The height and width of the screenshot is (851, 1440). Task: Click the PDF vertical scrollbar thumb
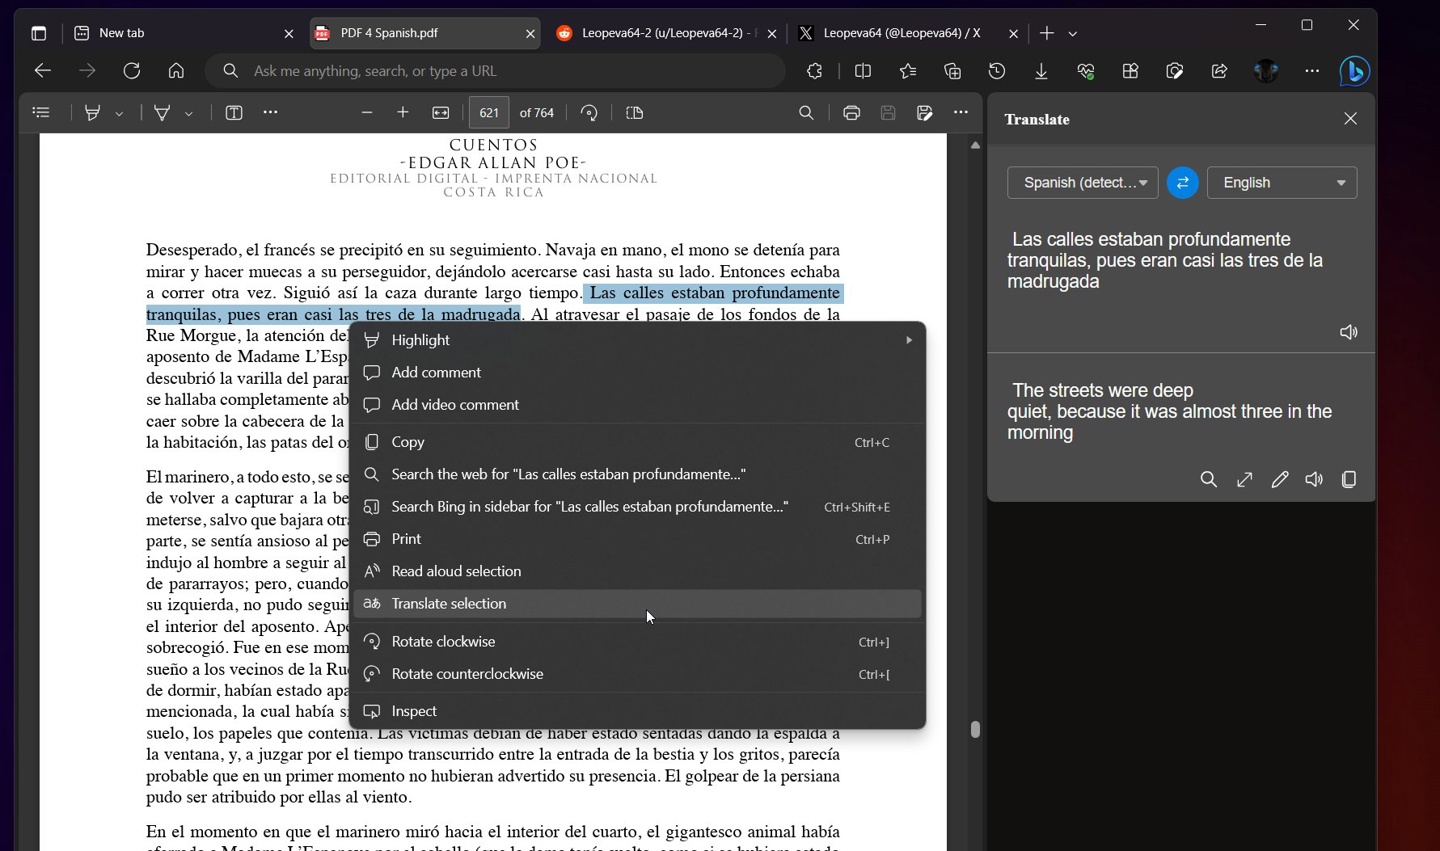point(975,729)
